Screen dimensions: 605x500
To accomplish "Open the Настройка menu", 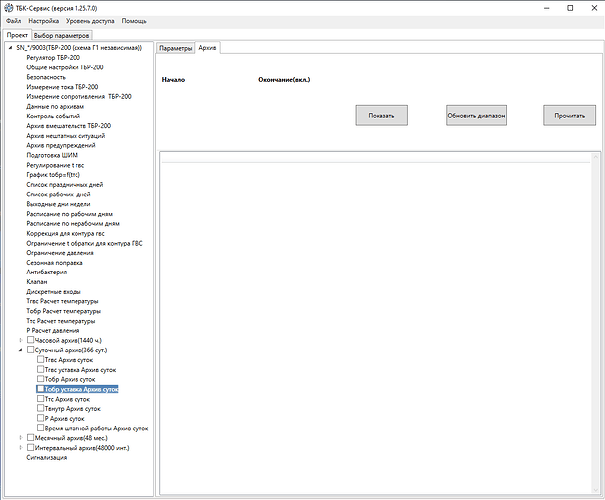I will tap(43, 20).
